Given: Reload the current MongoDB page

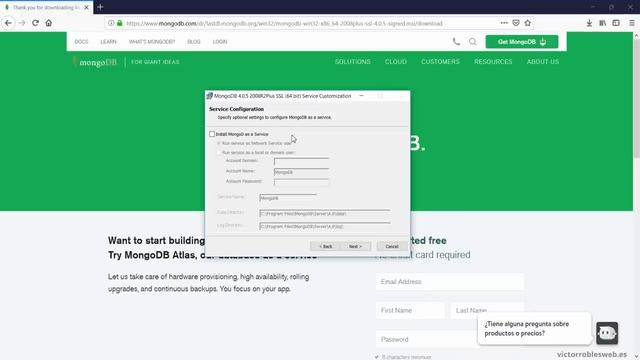Looking at the screenshot, I should coord(36,23).
